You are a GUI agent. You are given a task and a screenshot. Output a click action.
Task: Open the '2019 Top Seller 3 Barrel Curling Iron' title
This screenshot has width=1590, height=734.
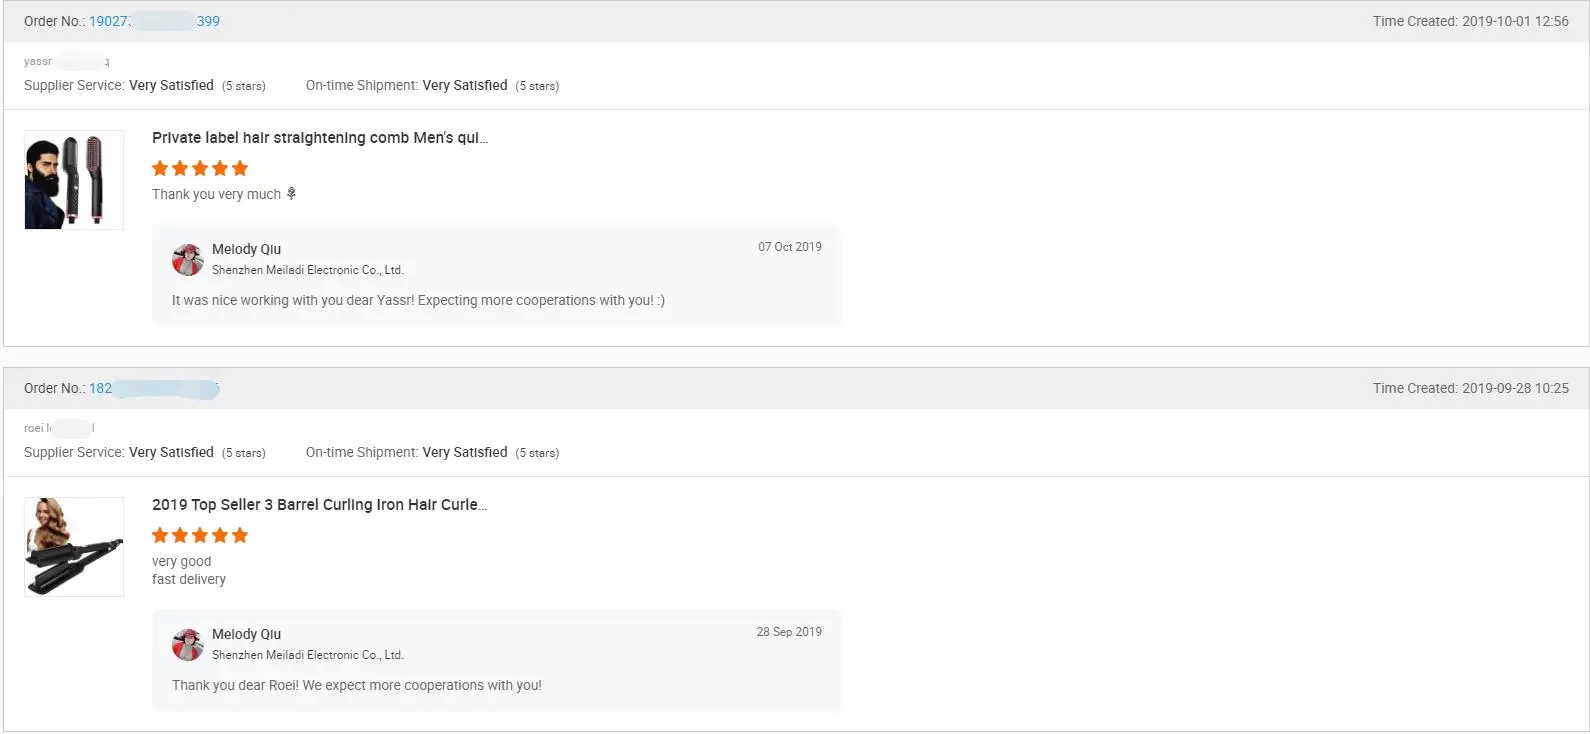[x=320, y=505]
